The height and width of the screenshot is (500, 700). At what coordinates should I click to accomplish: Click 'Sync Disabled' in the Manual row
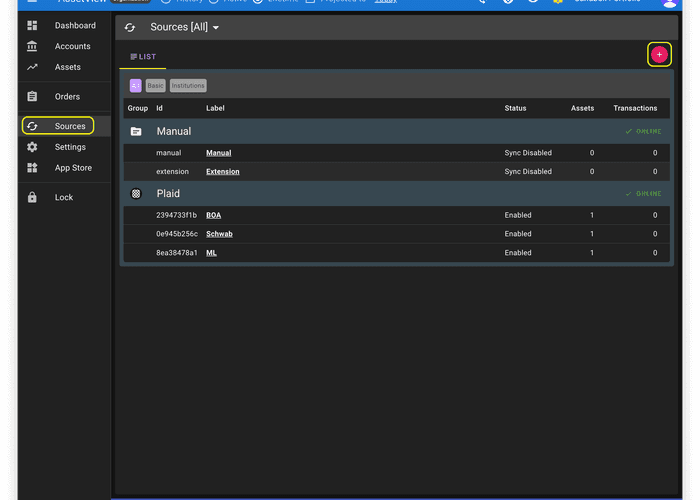click(x=528, y=153)
